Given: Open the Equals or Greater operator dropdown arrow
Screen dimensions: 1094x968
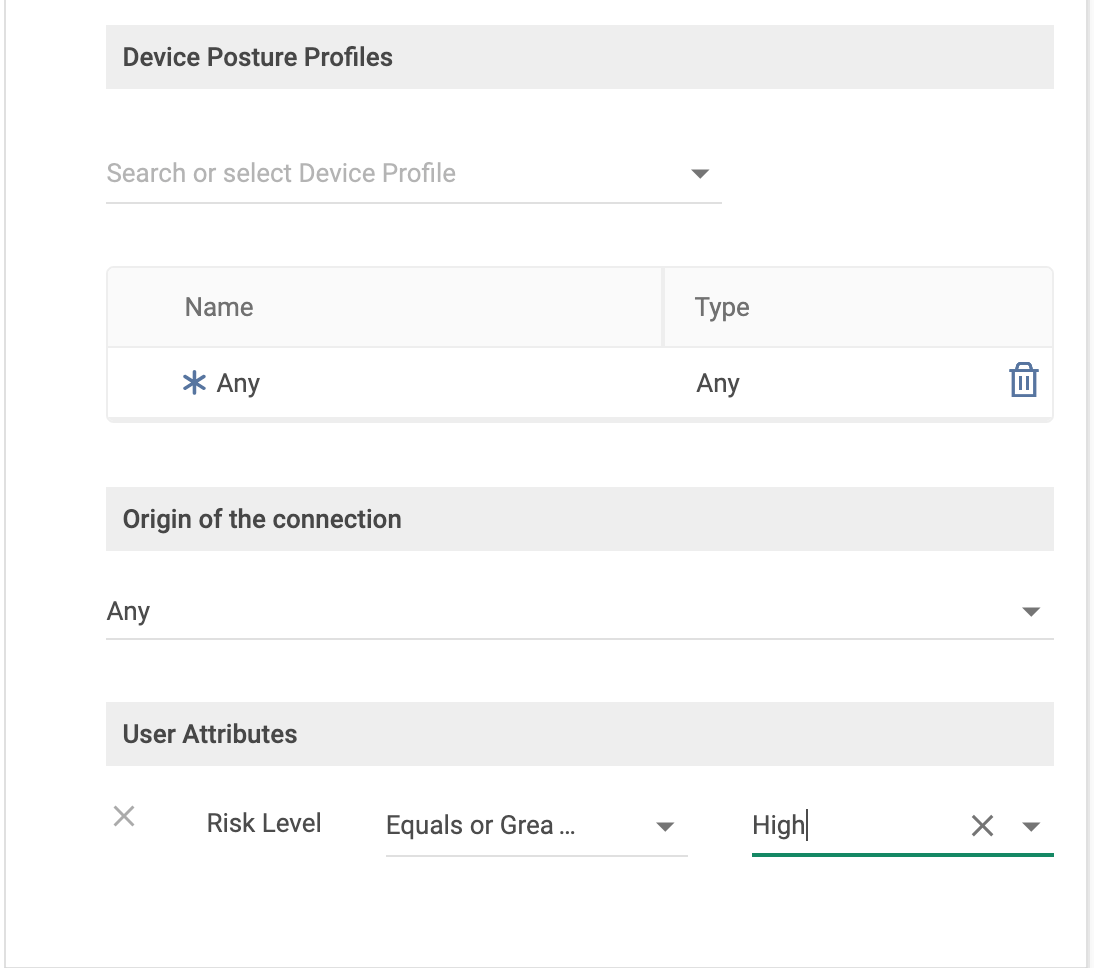Looking at the screenshot, I should (664, 826).
